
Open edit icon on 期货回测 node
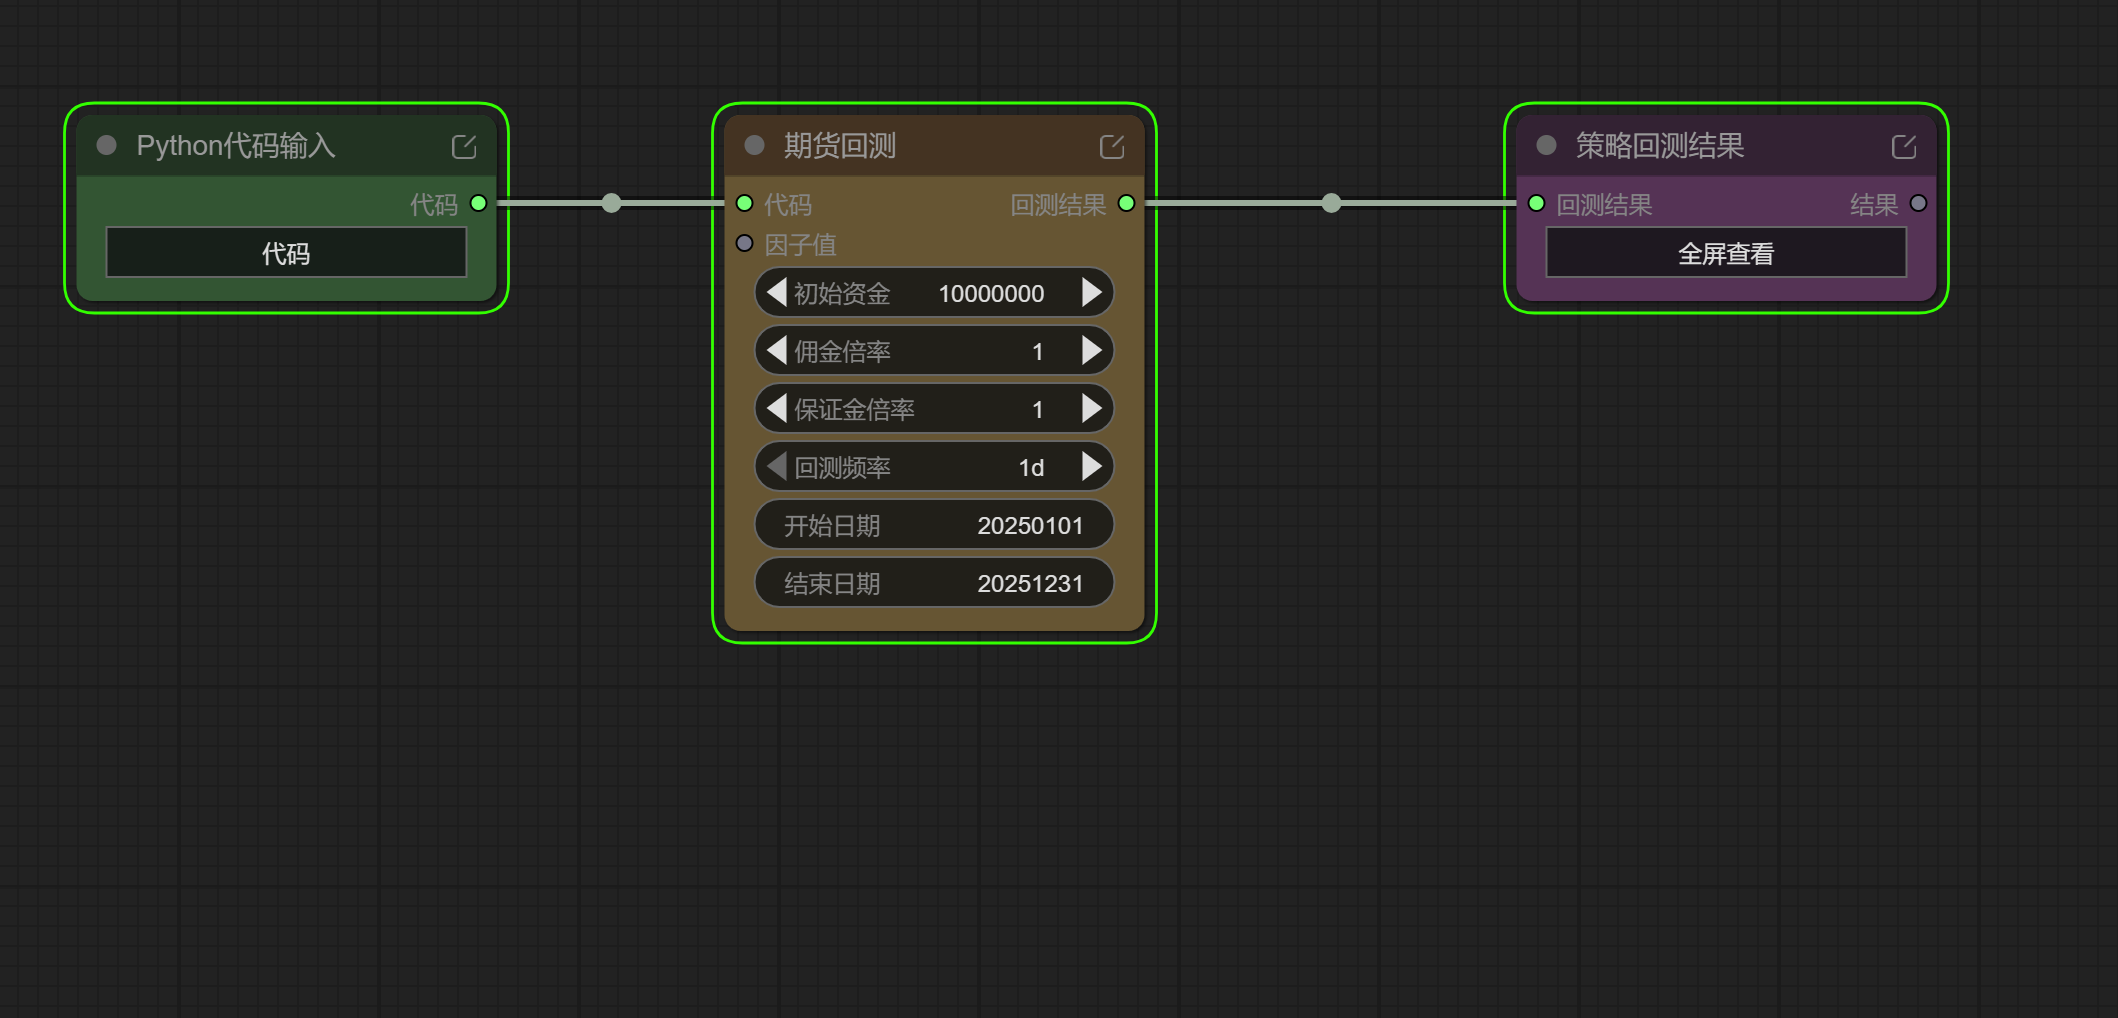click(x=1112, y=147)
